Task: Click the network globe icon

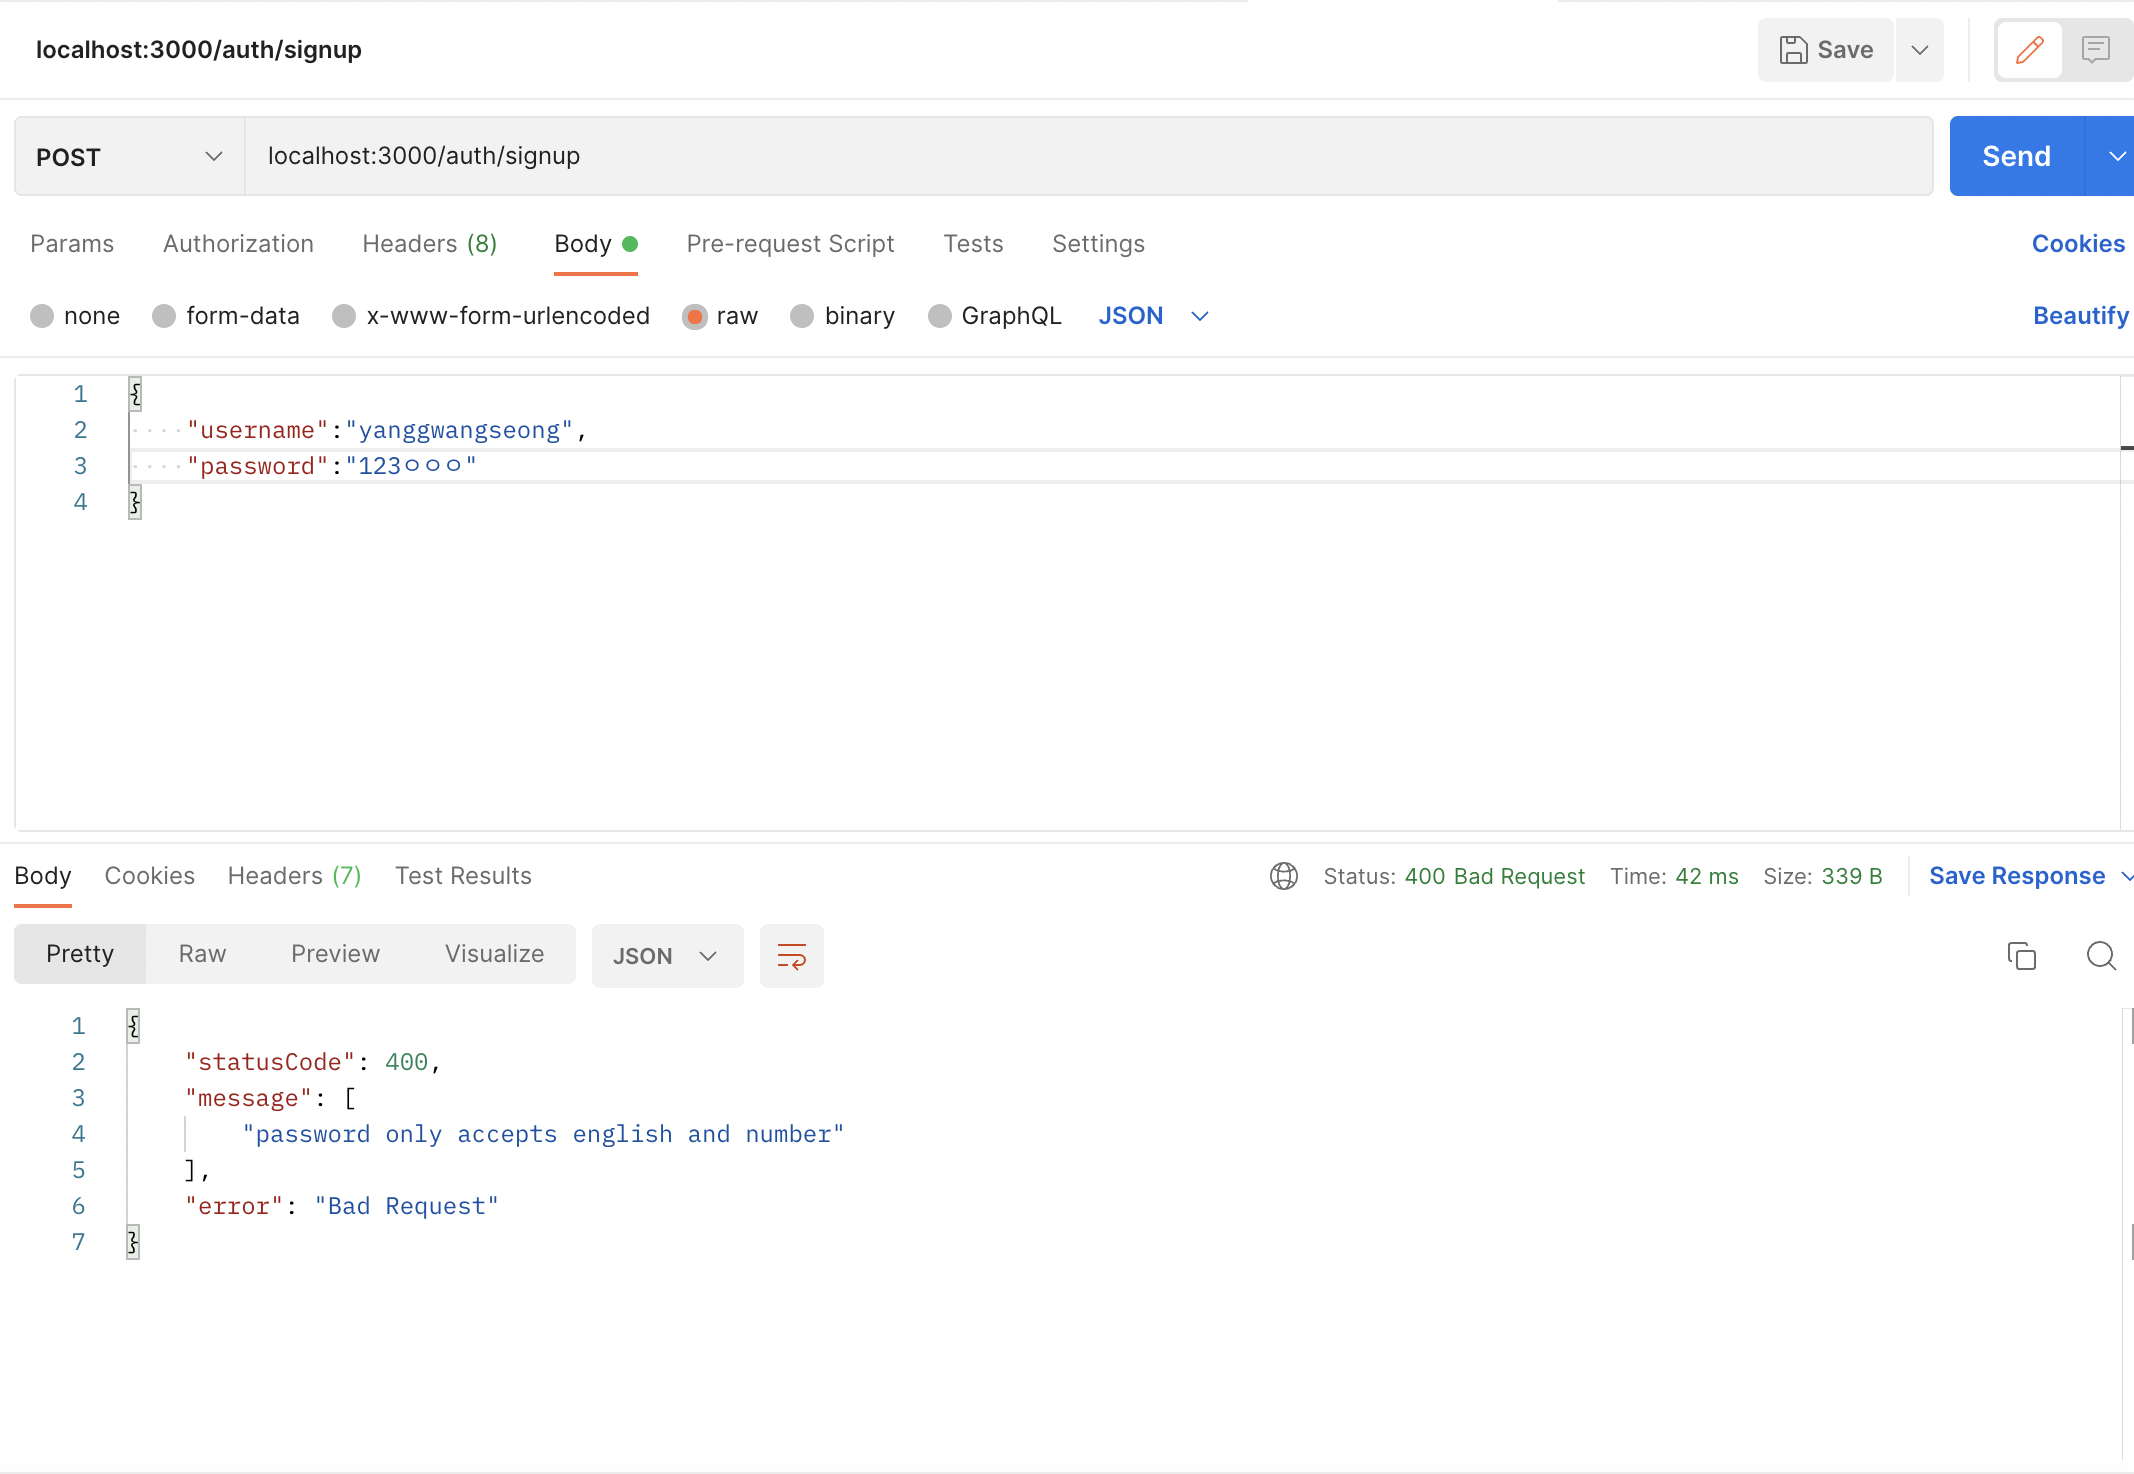Action: pyautogui.click(x=1284, y=876)
